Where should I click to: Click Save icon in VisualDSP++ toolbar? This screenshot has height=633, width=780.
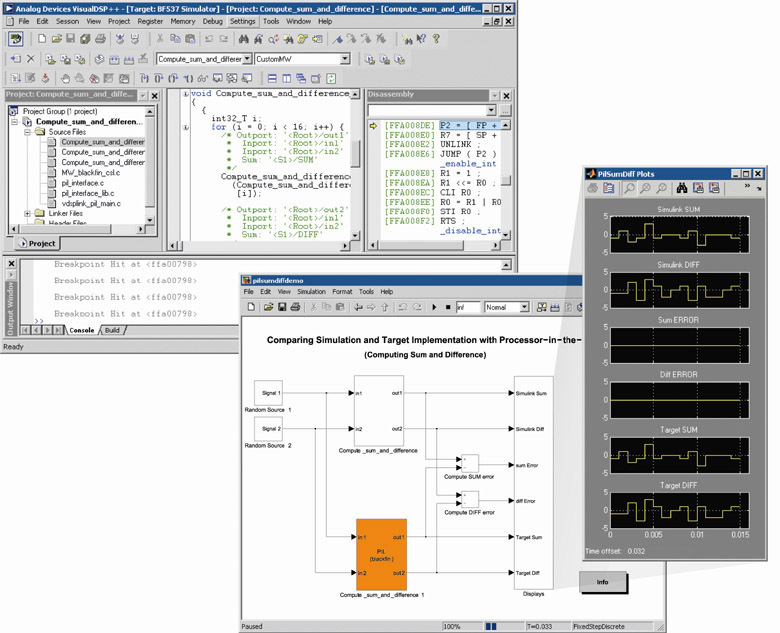coord(71,38)
